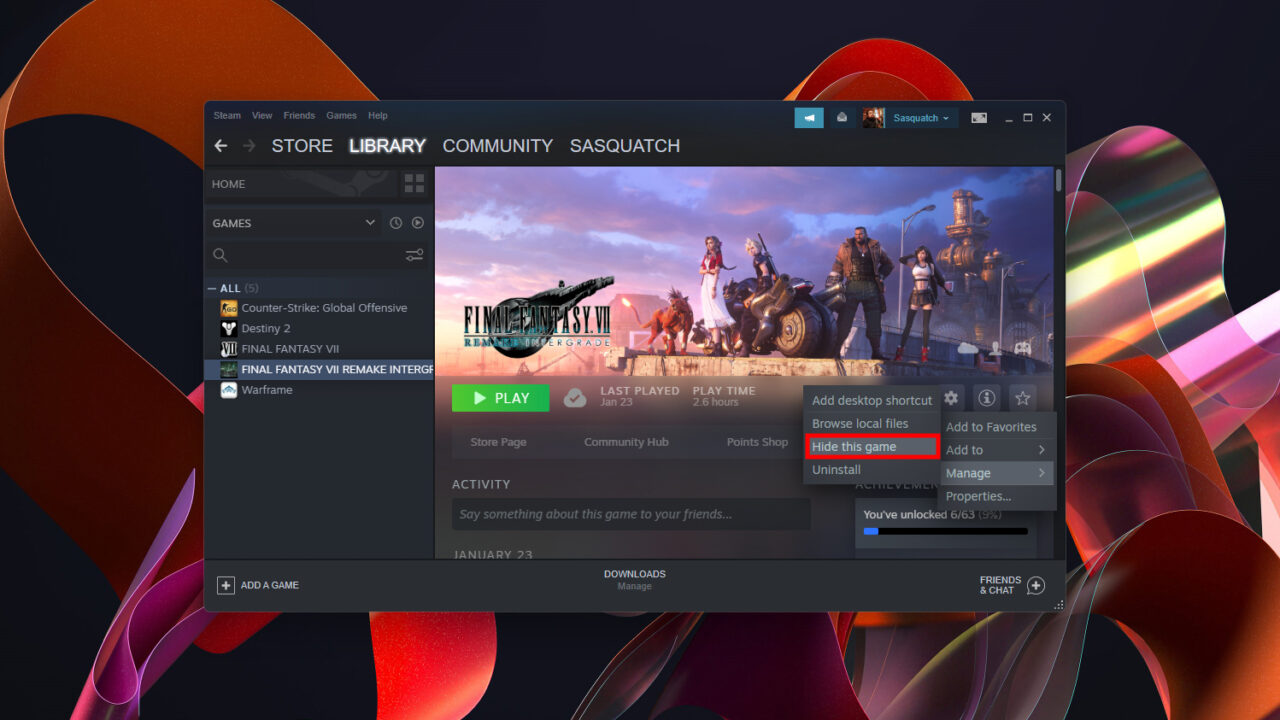This screenshot has height=720, width=1280.
Task: Open Steam announcements via megaphone icon
Action: pyautogui.click(x=808, y=117)
